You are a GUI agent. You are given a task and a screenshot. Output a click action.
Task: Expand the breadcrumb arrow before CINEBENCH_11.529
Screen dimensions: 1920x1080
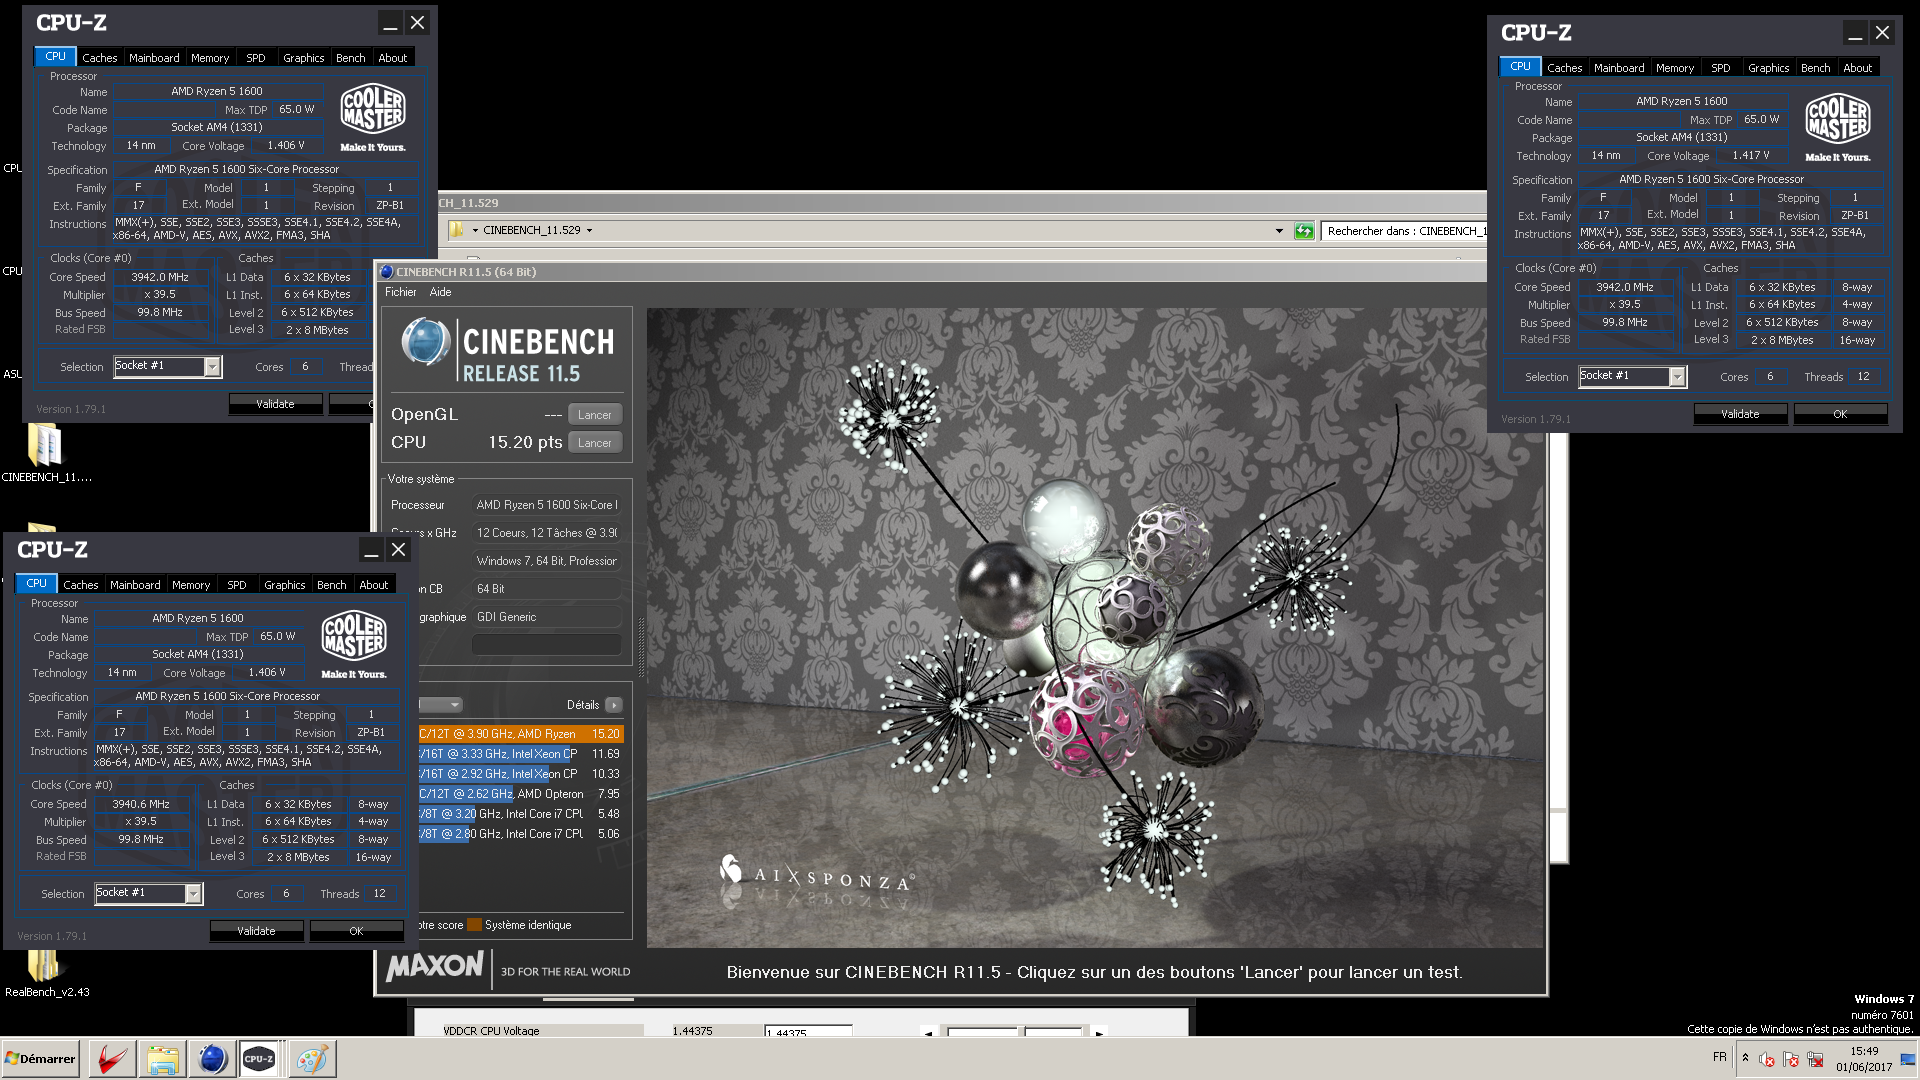point(475,230)
